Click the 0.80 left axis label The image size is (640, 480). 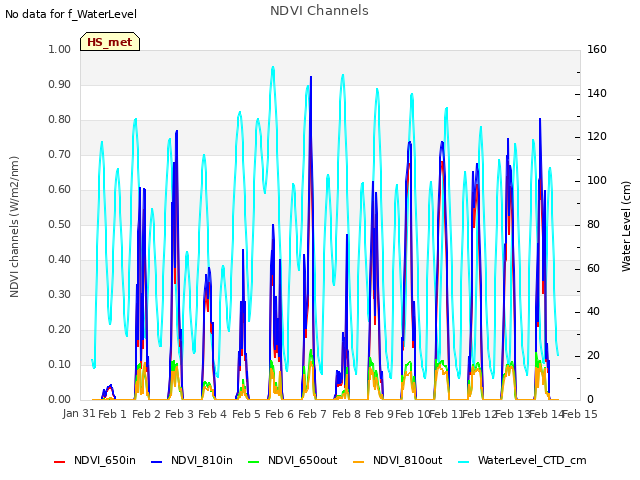click(x=60, y=120)
